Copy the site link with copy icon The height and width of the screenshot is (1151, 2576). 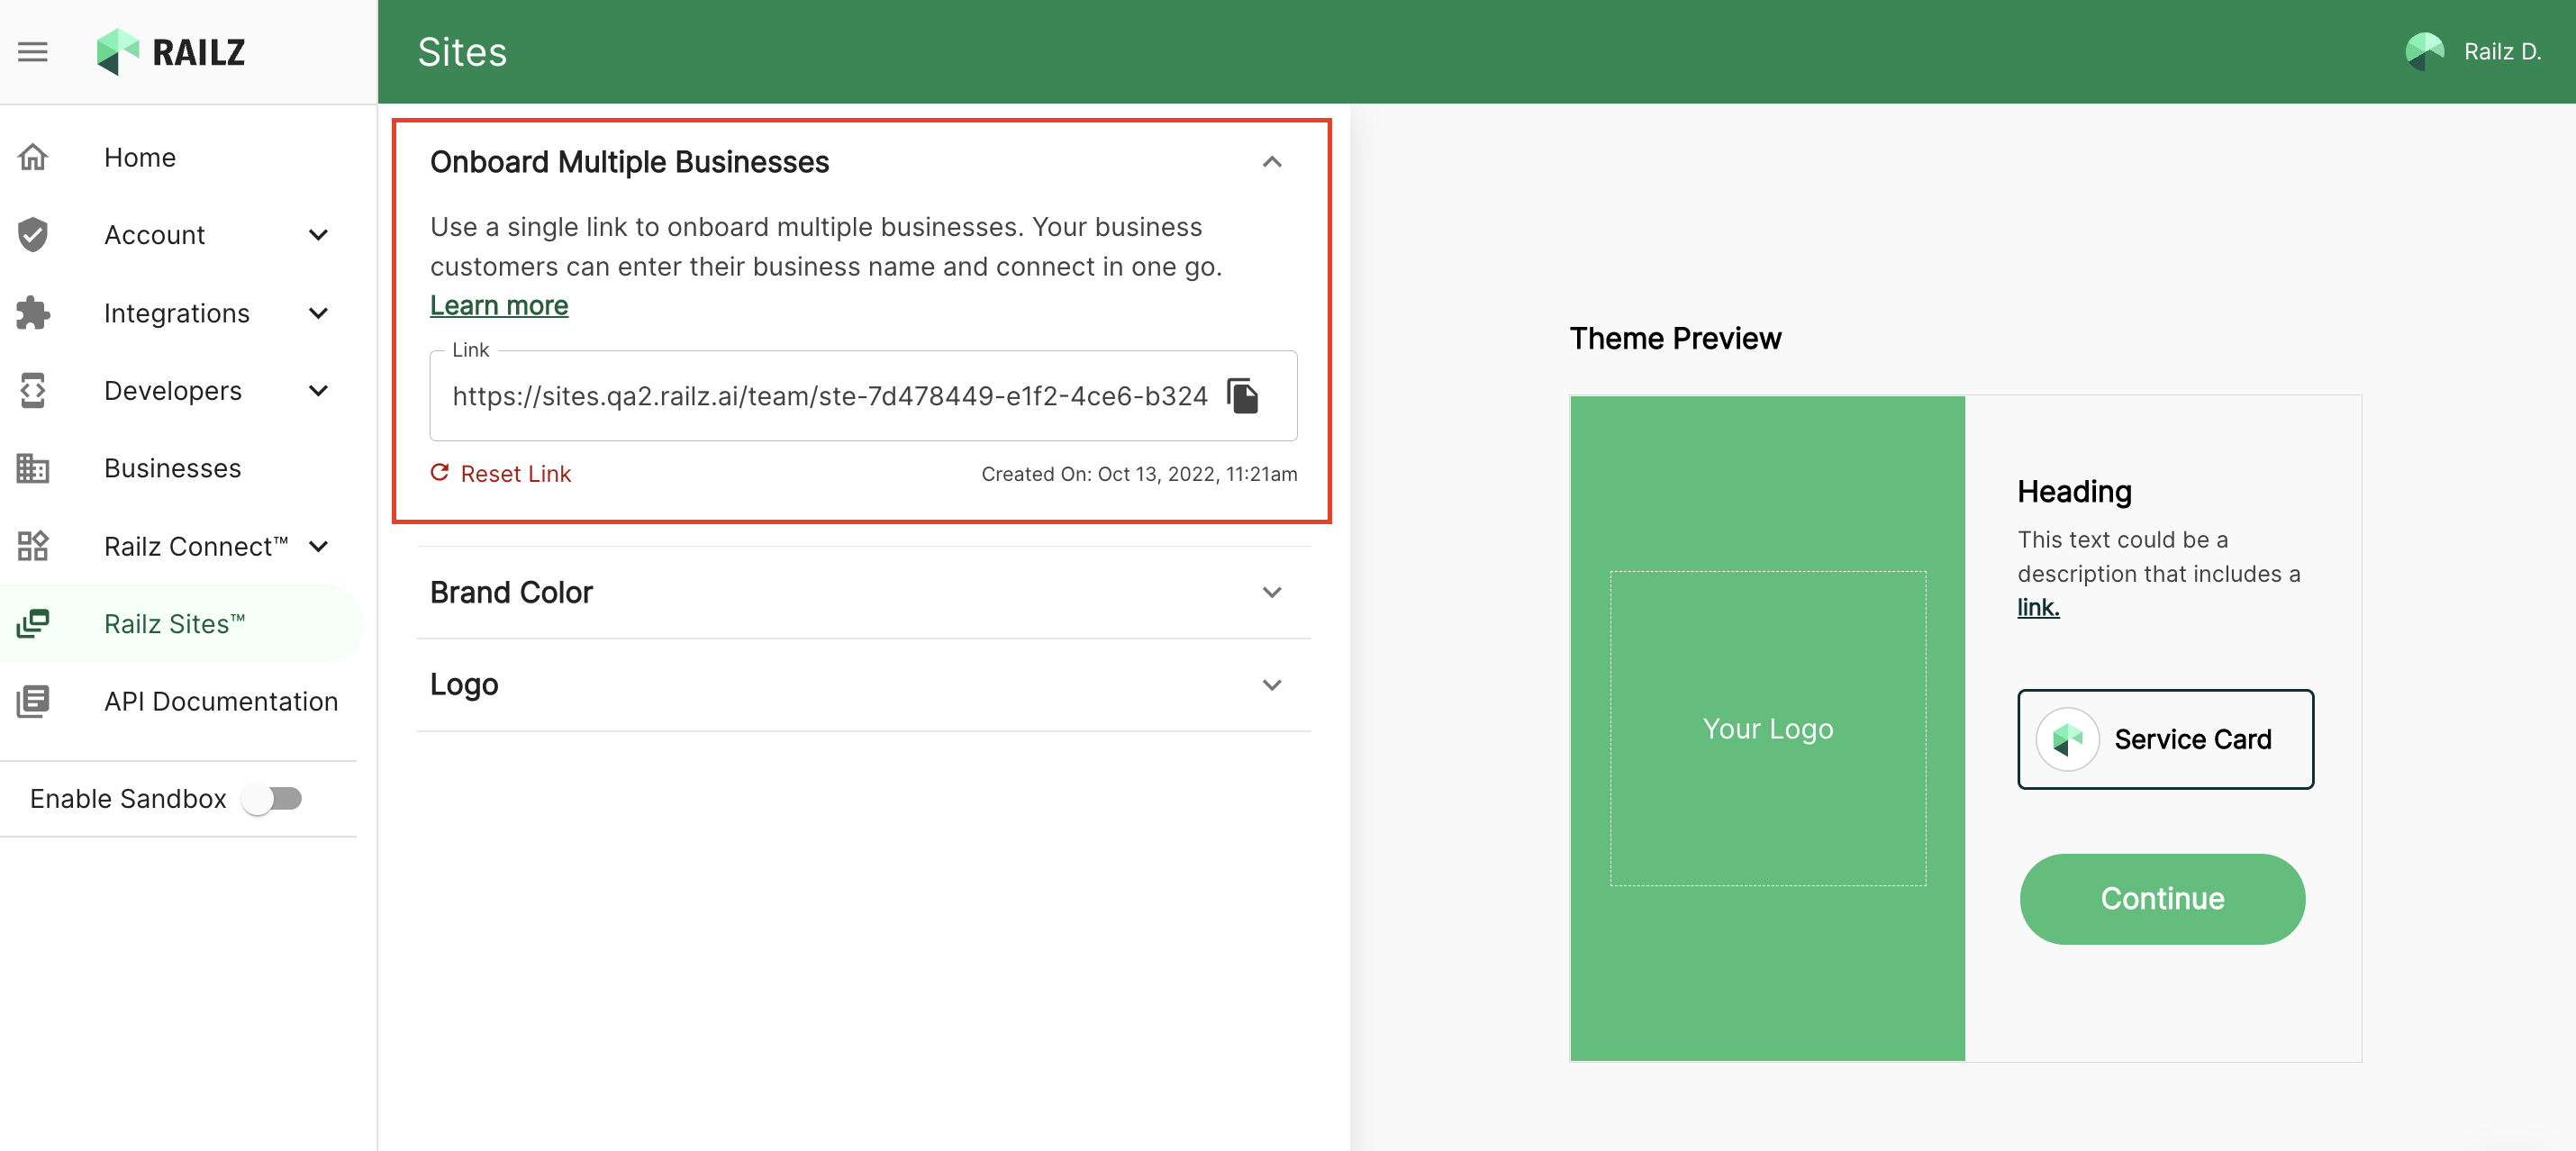[1243, 396]
